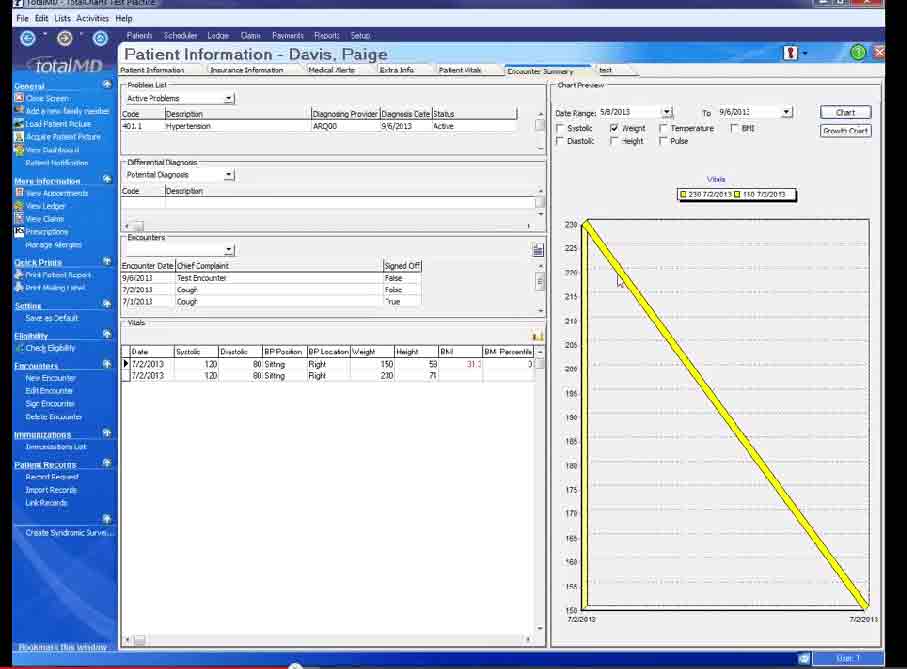Select the Hypertension problem row
This screenshot has height=669, width=907.
pyautogui.click(x=319, y=126)
